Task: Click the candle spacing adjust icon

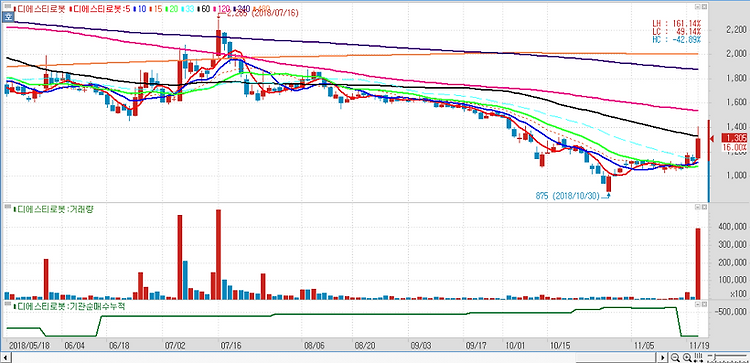Action: point(698,357)
